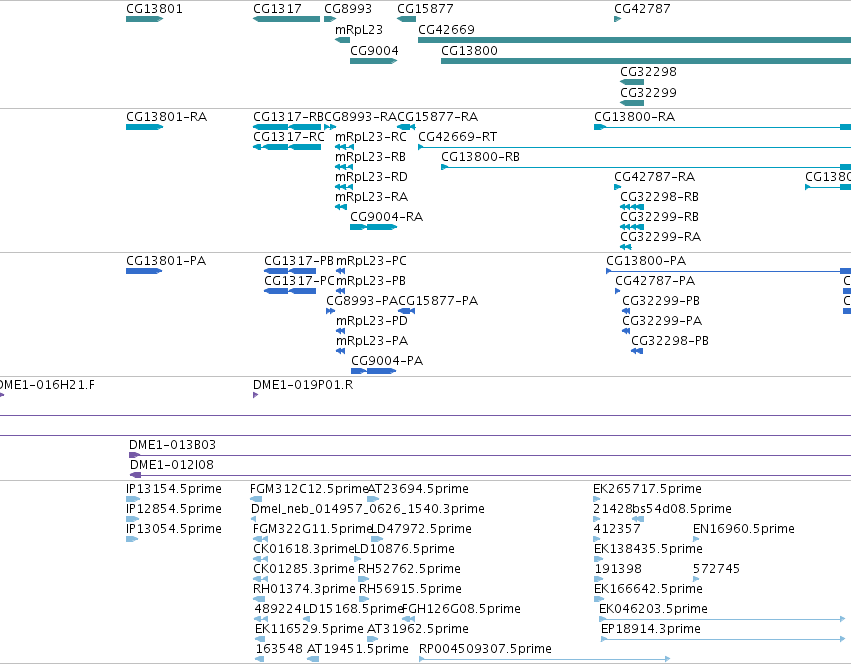Select transcript CG42787-RA

point(655,177)
